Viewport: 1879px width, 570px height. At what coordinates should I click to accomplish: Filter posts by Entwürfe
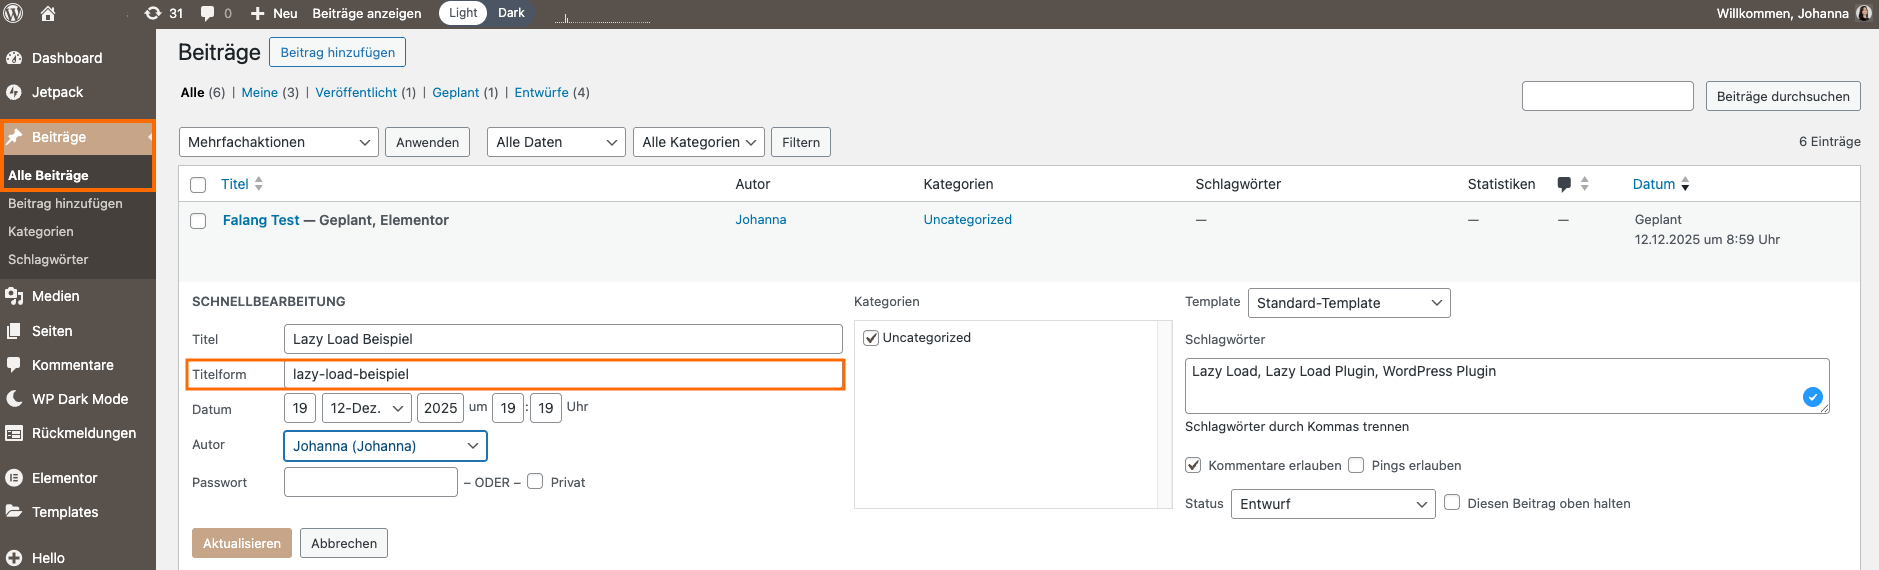(541, 92)
